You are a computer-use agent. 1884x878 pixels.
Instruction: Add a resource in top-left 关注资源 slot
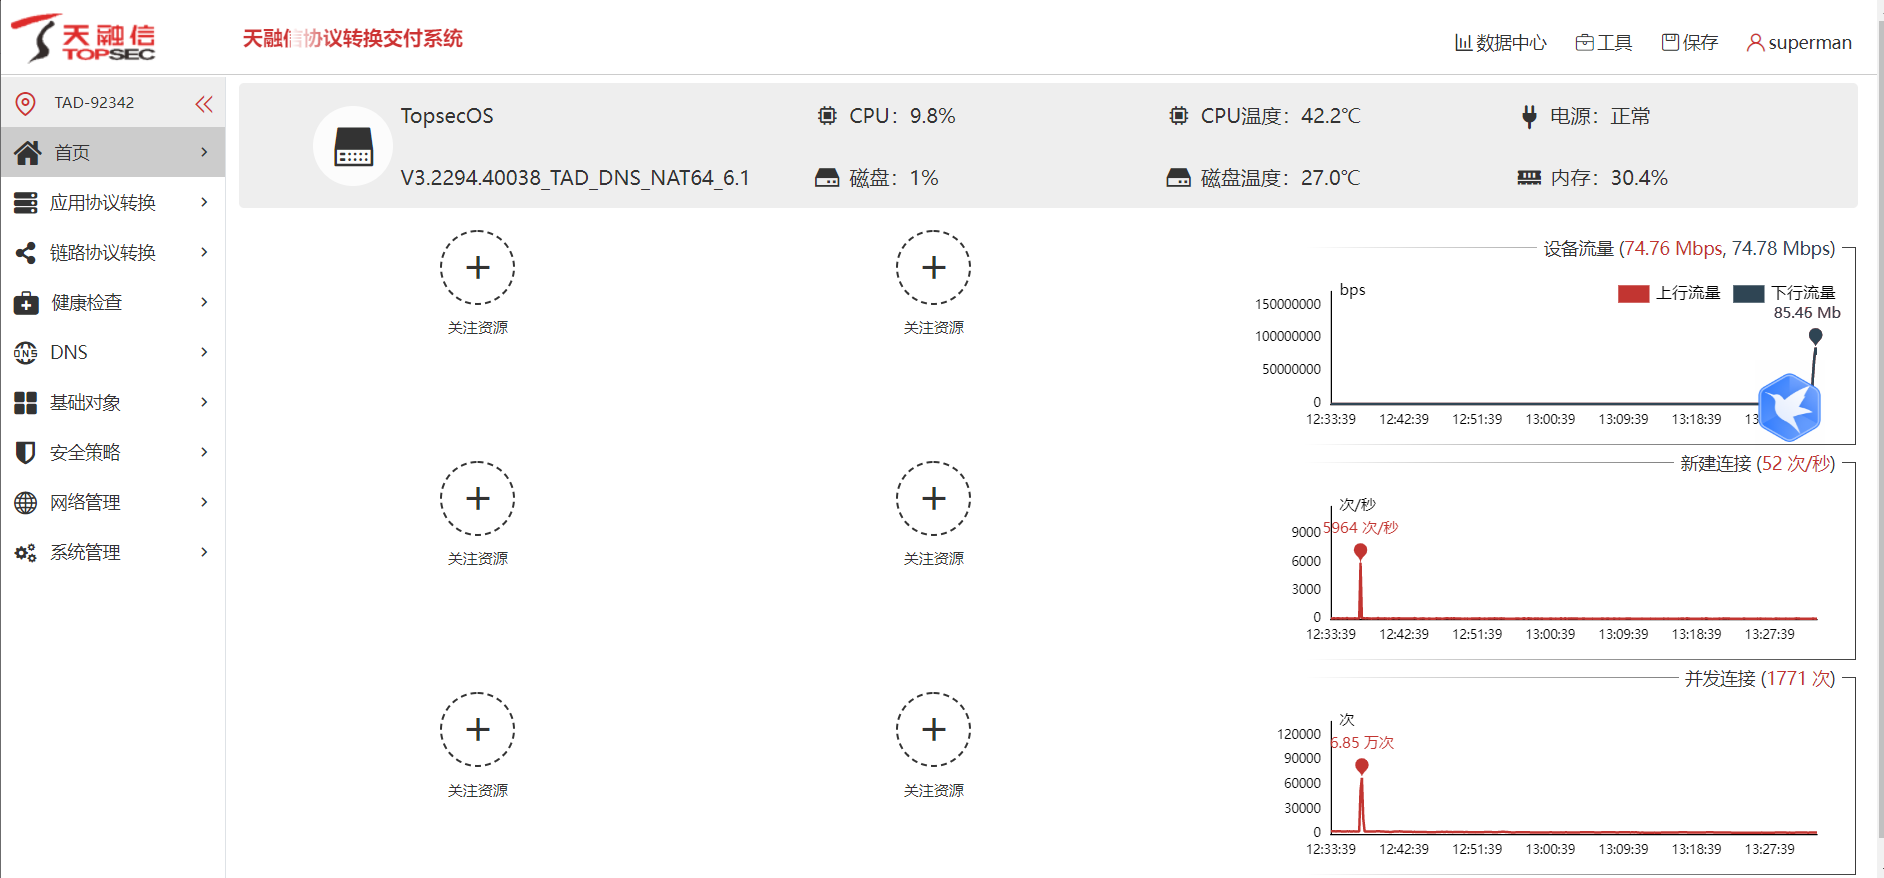coord(478,268)
